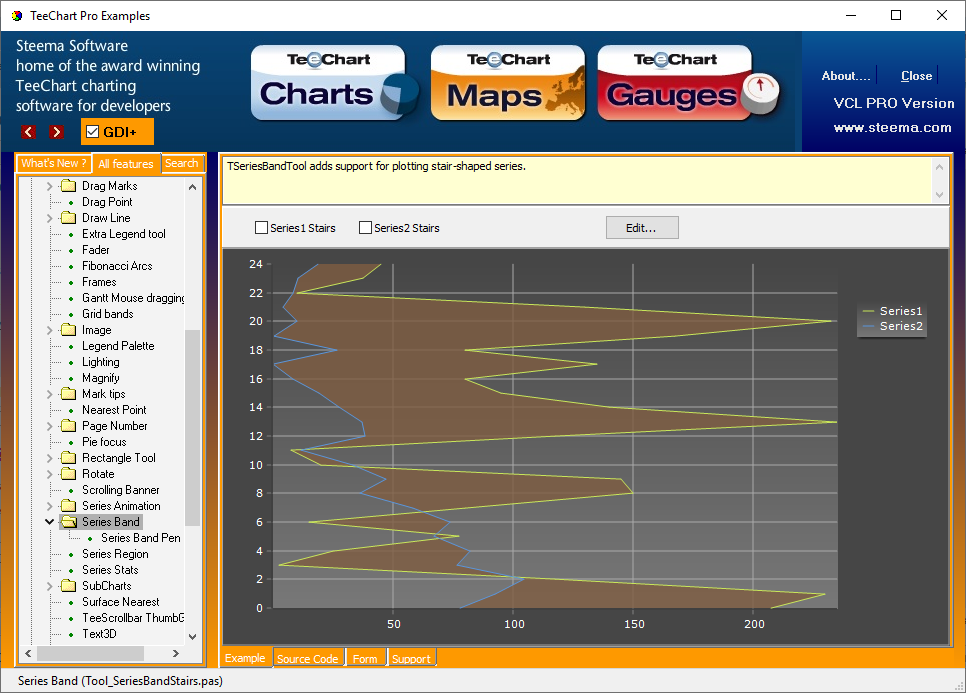Expand the Page Number tree node

pyautogui.click(x=49, y=426)
